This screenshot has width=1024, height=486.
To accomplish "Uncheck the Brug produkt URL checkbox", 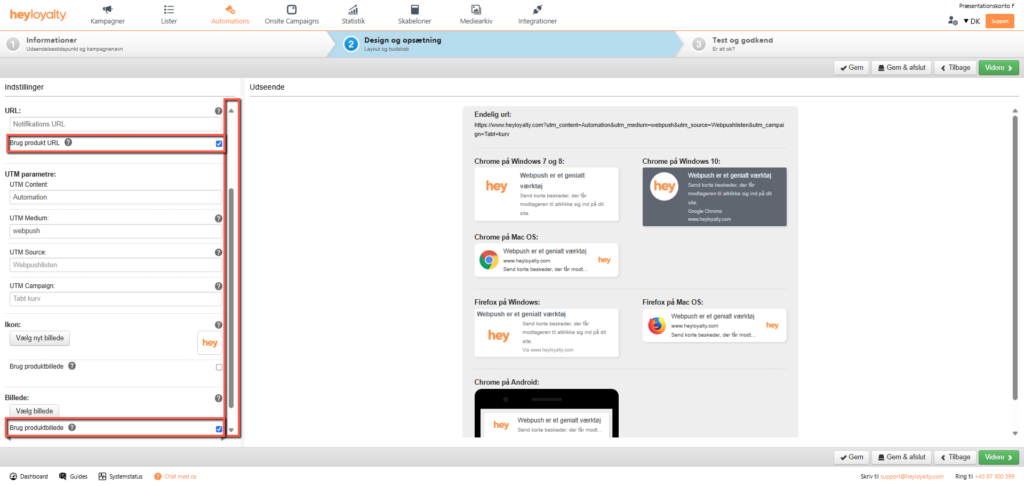I will pyautogui.click(x=218, y=144).
